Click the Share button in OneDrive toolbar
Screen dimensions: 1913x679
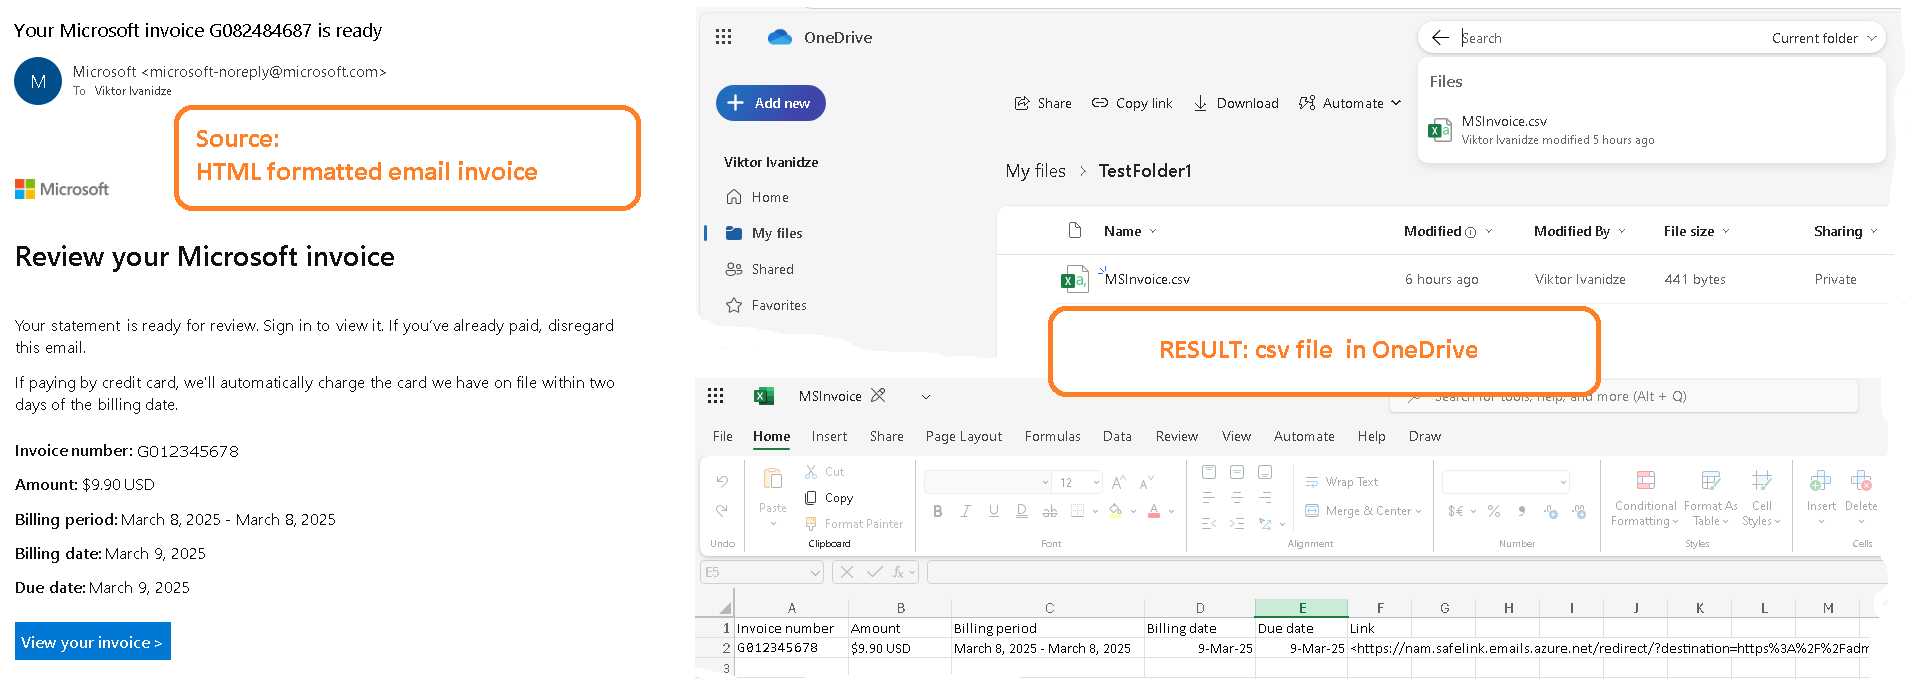(x=1043, y=103)
